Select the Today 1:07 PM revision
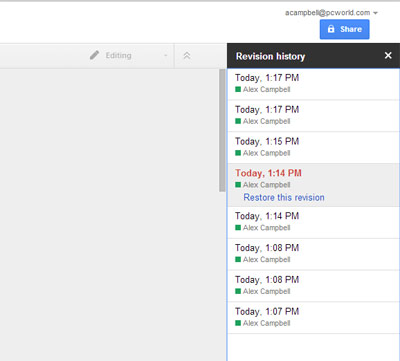 tap(313, 317)
